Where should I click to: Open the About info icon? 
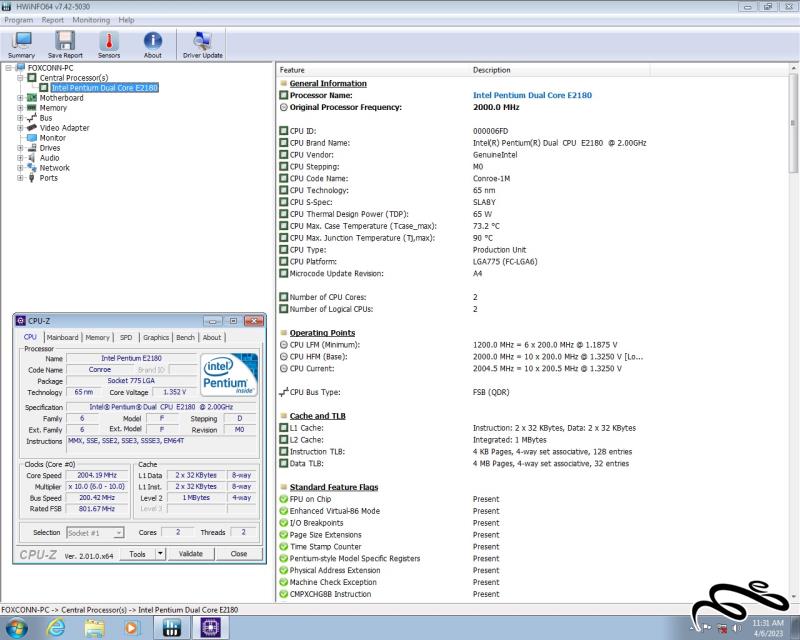153,44
